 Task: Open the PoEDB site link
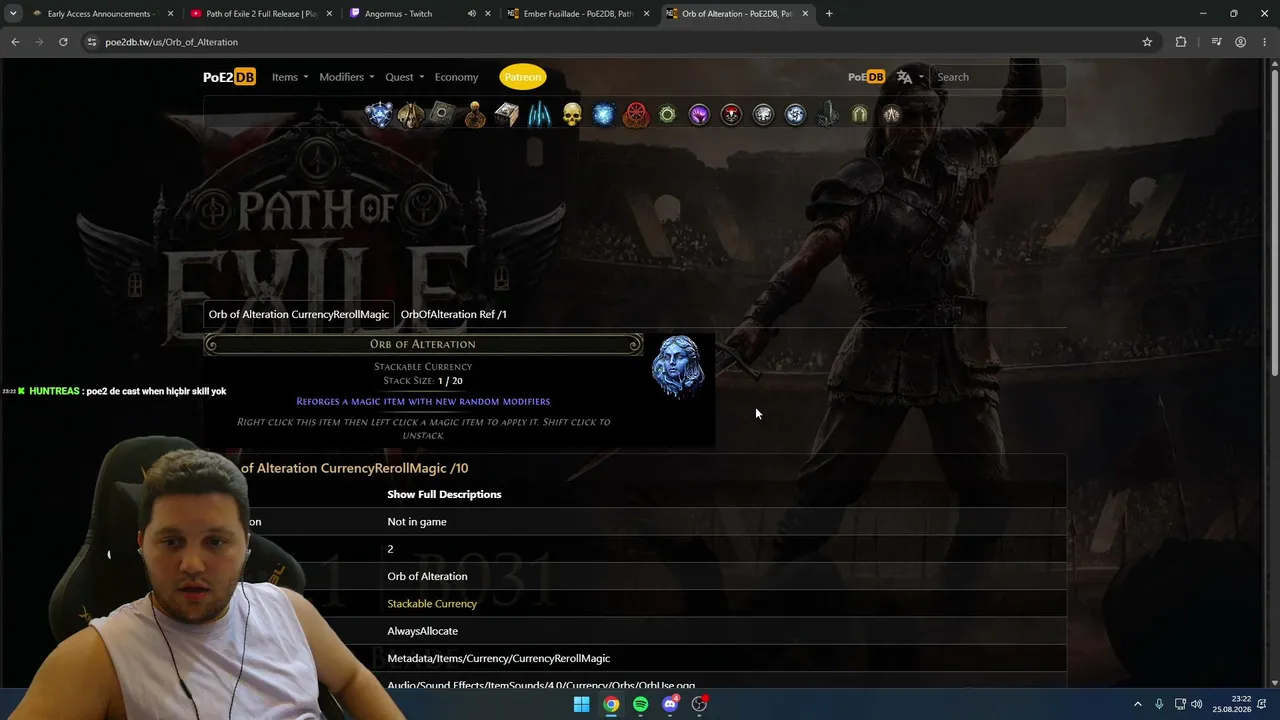click(x=866, y=77)
